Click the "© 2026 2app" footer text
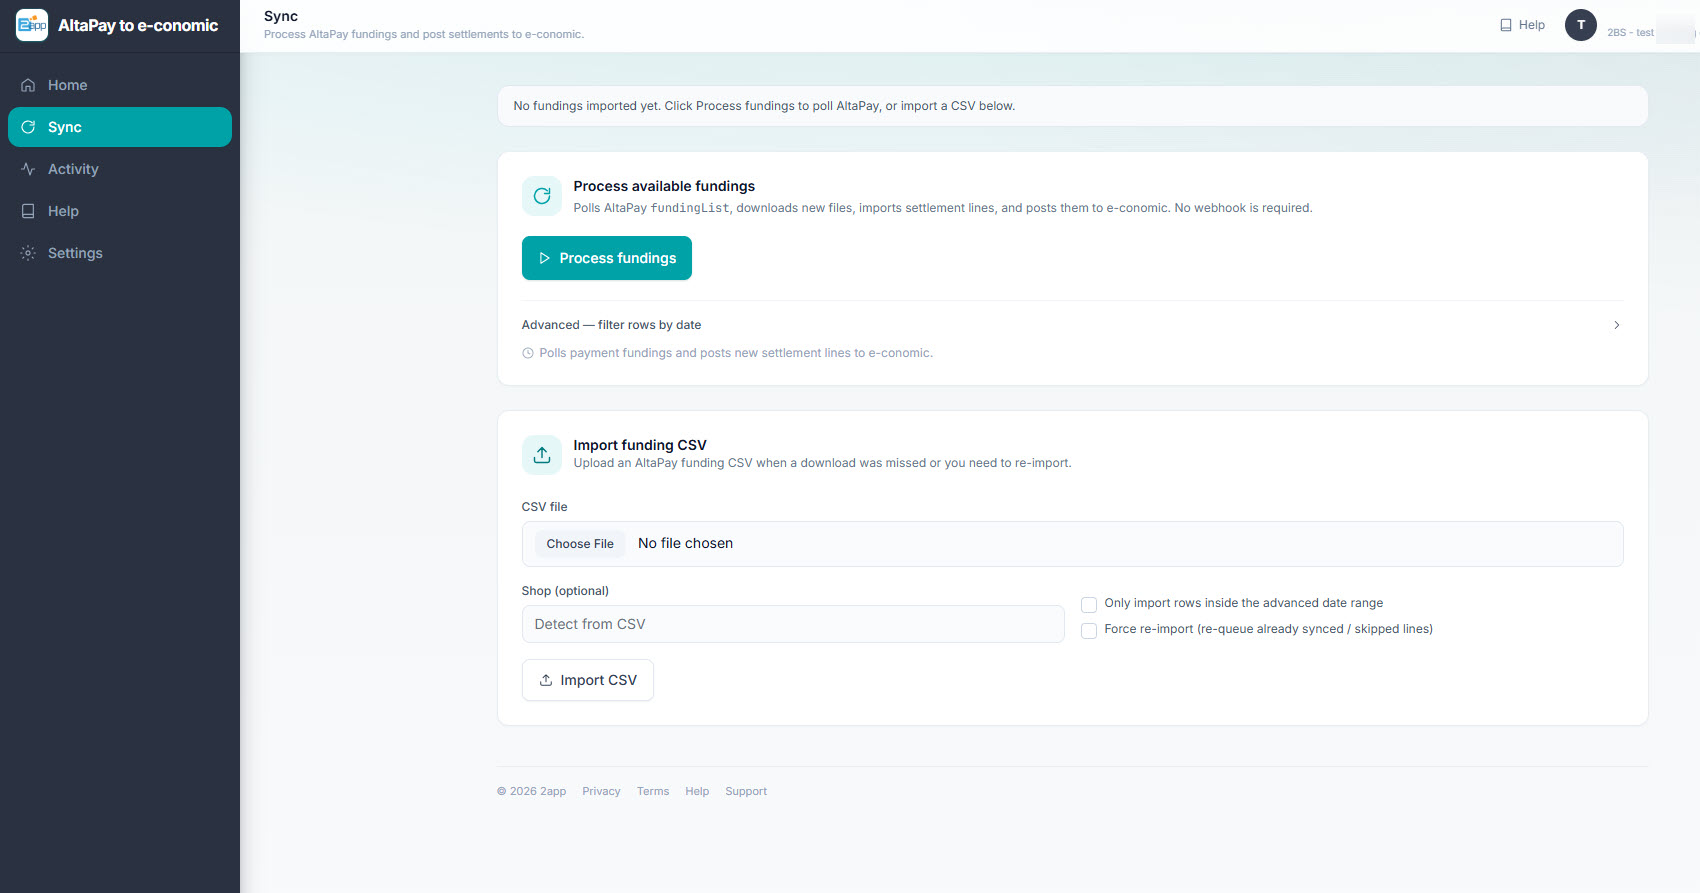 (x=531, y=791)
